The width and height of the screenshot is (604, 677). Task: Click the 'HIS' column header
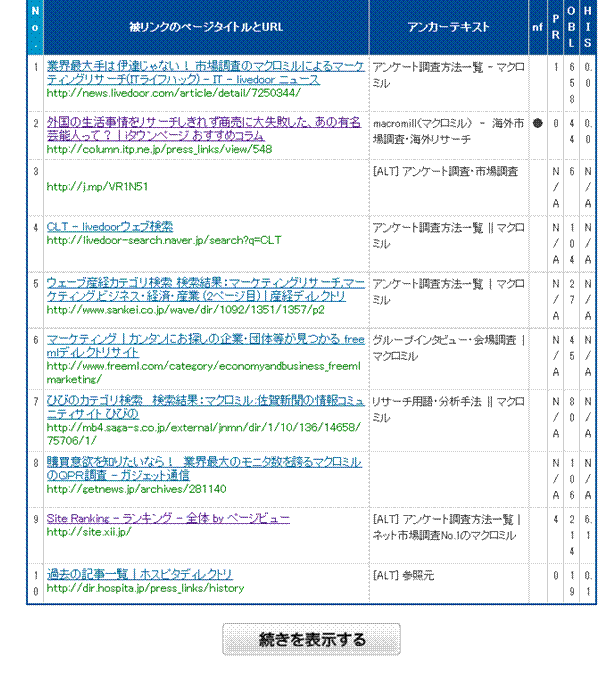click(587, 27)
